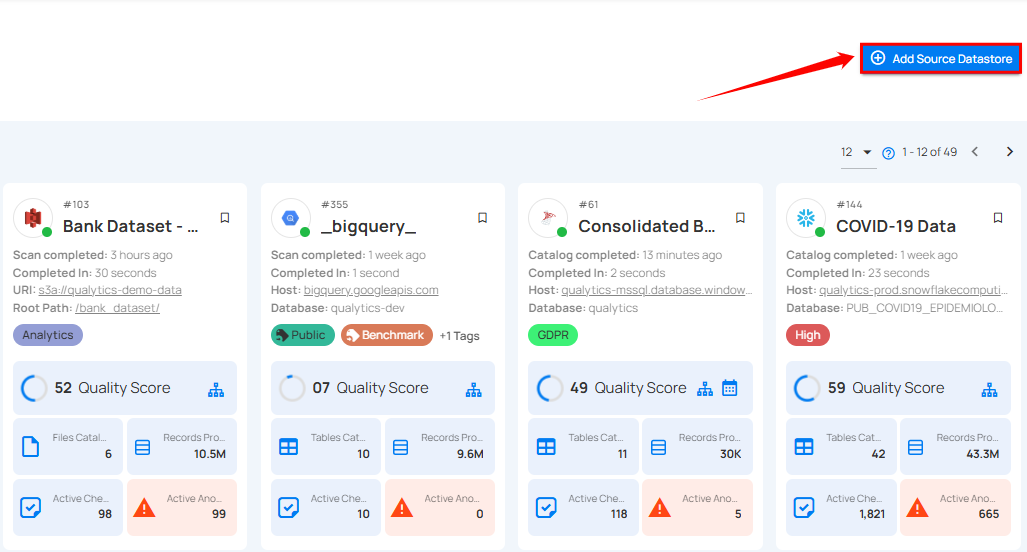Click Active Anomalies warning icon on Bank Dataset

click(144, 507)
